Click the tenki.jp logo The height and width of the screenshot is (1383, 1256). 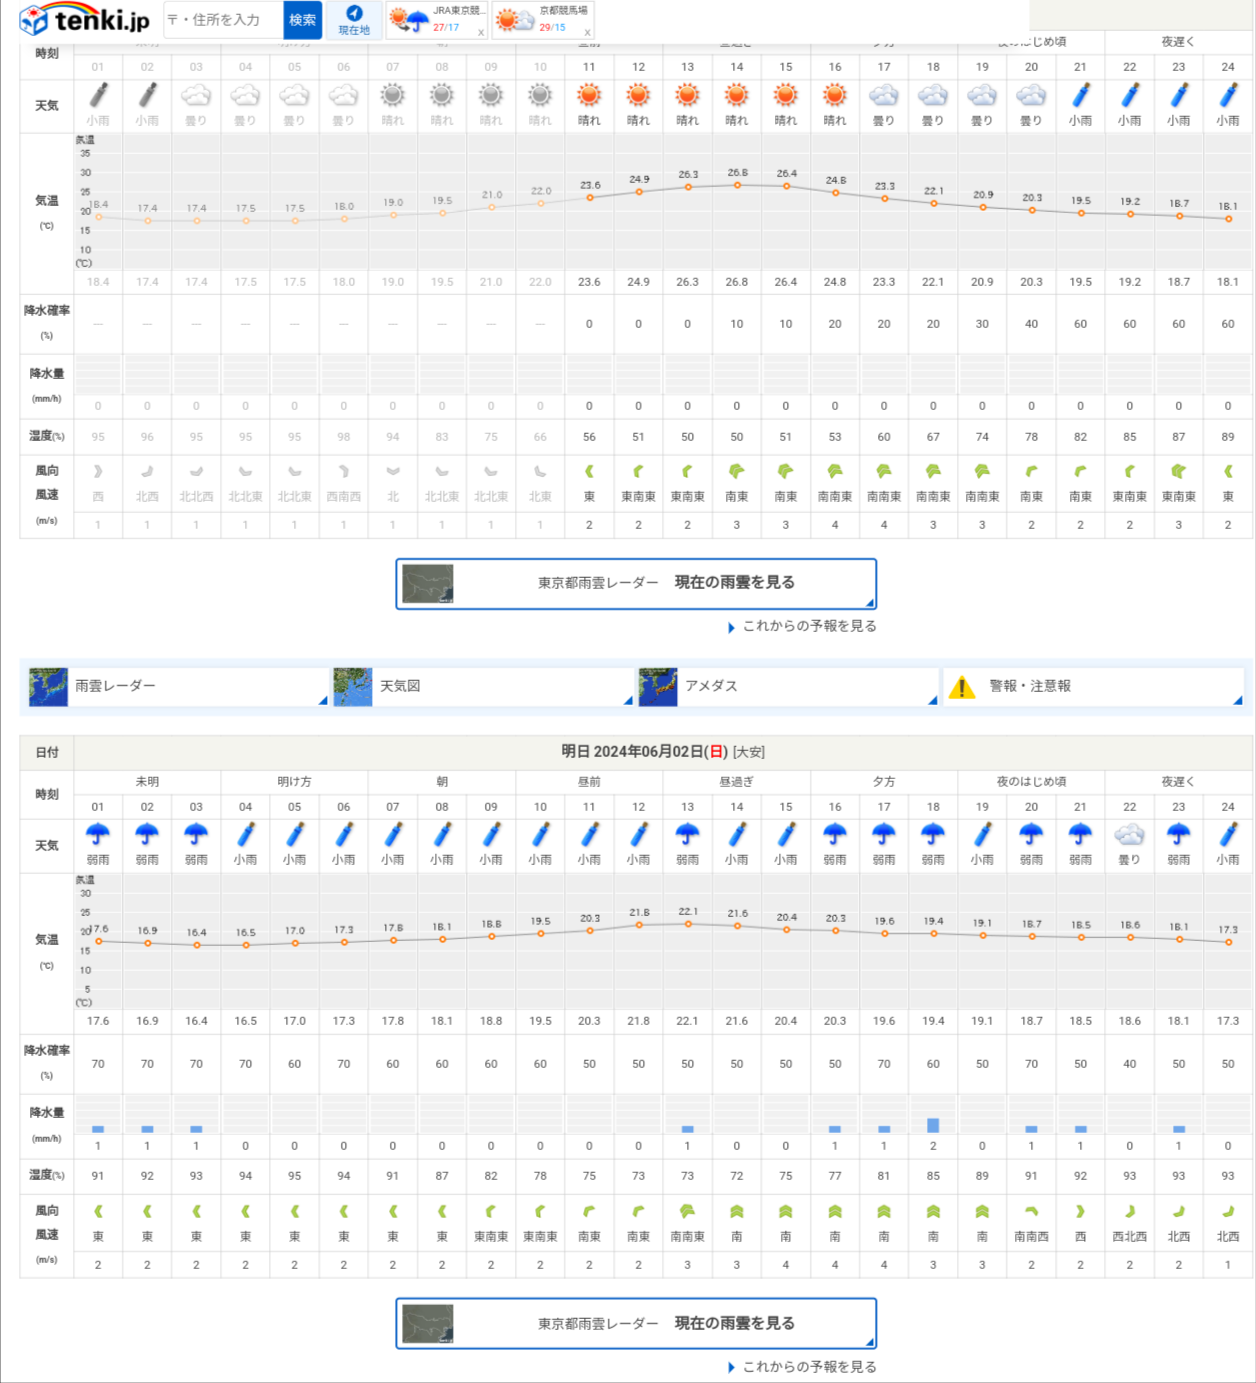[85, 20]
